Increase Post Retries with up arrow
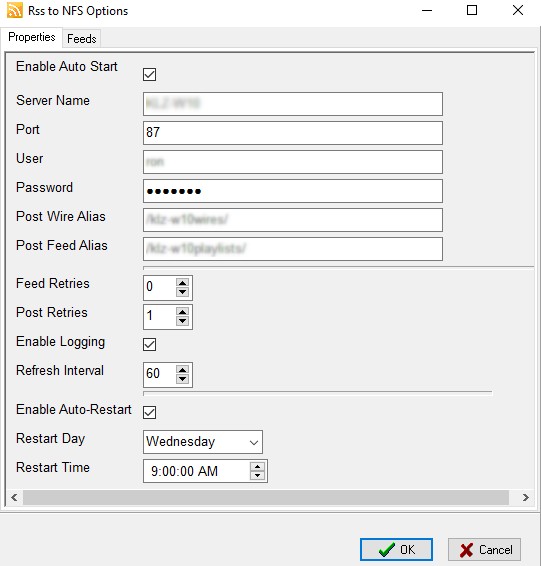The height and width of the screenshot is (566, 541). tap(183, 312)
